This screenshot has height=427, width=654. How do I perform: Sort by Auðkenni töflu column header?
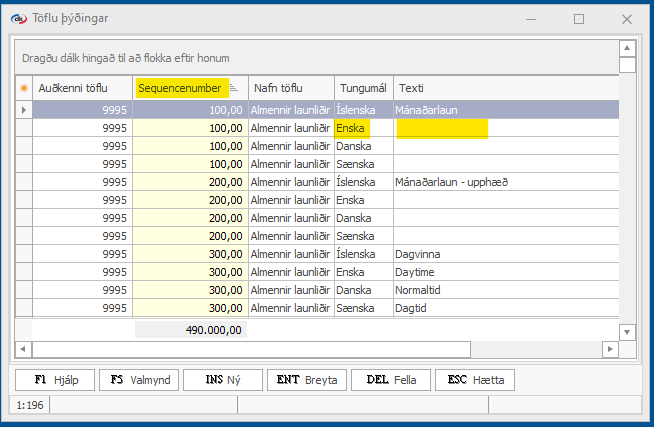tap(83, 88)
